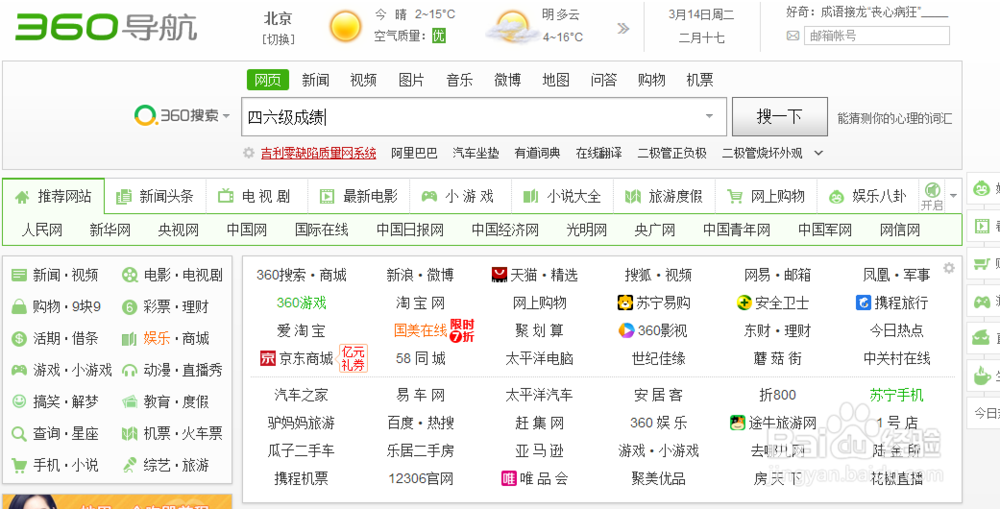Click the gear icon beside hot search words
The image size is (1000, 509).
tap(249, 153)
